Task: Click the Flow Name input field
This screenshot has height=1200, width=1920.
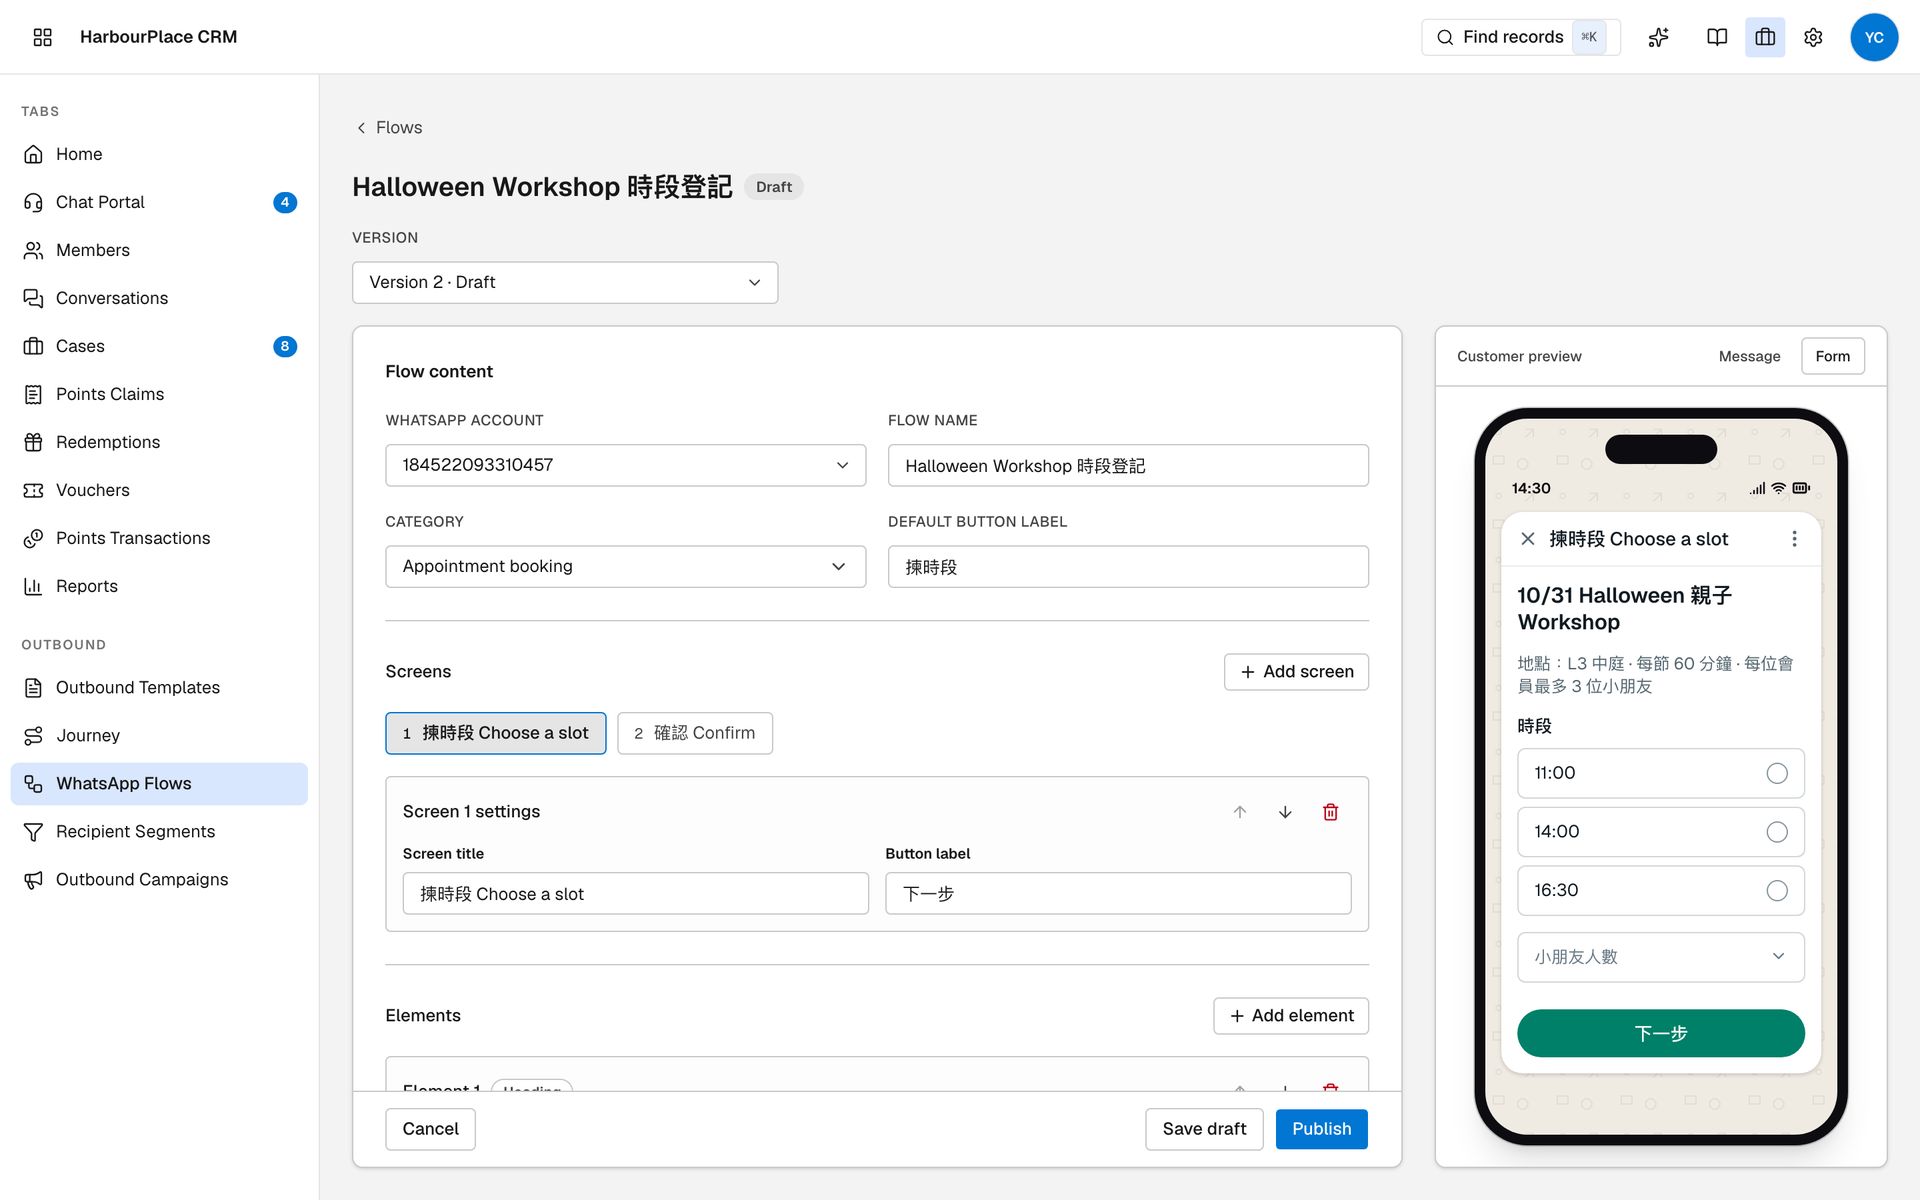Action: tap(1128, 465)
